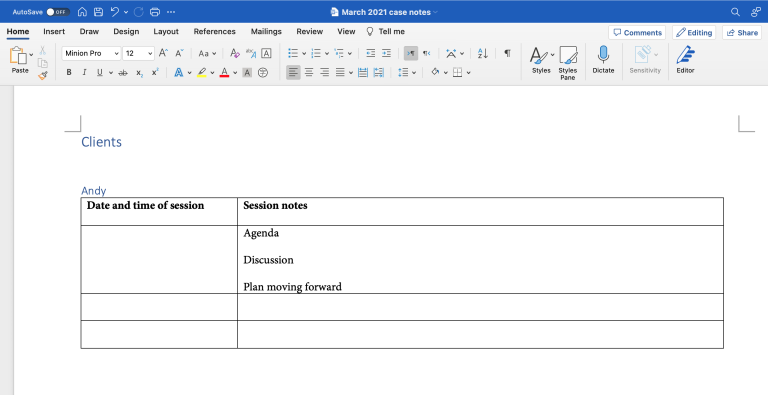Switch to the References tab
768x395 pixels.
215,31
